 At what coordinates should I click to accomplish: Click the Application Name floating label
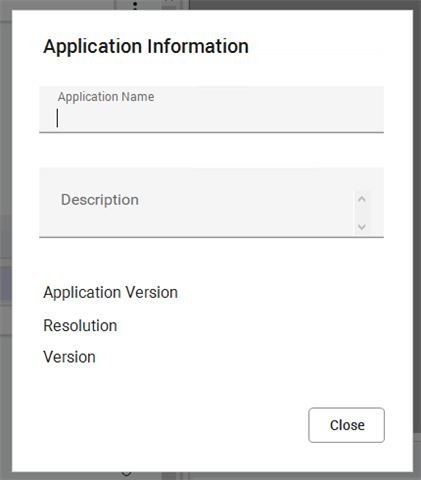(x=106, y=97)
